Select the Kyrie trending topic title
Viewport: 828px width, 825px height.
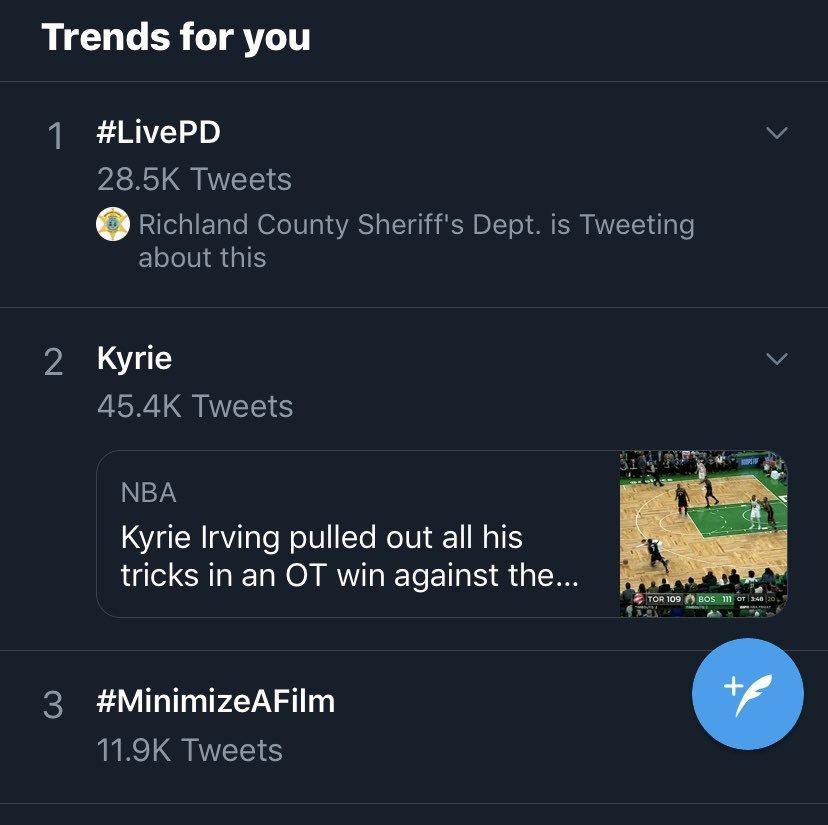tap(135, 359)
